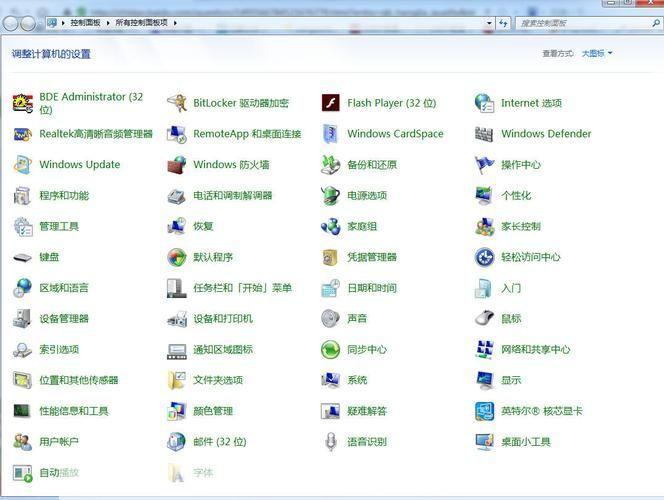
Task: Open 电源选项 icon
Action: tap(331, 196)
